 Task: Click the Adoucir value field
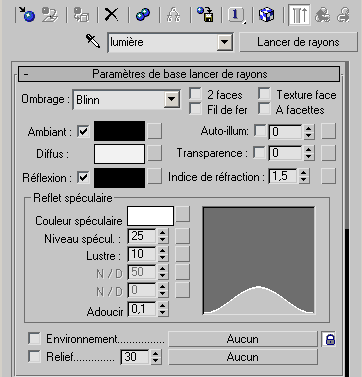[142, 309]
